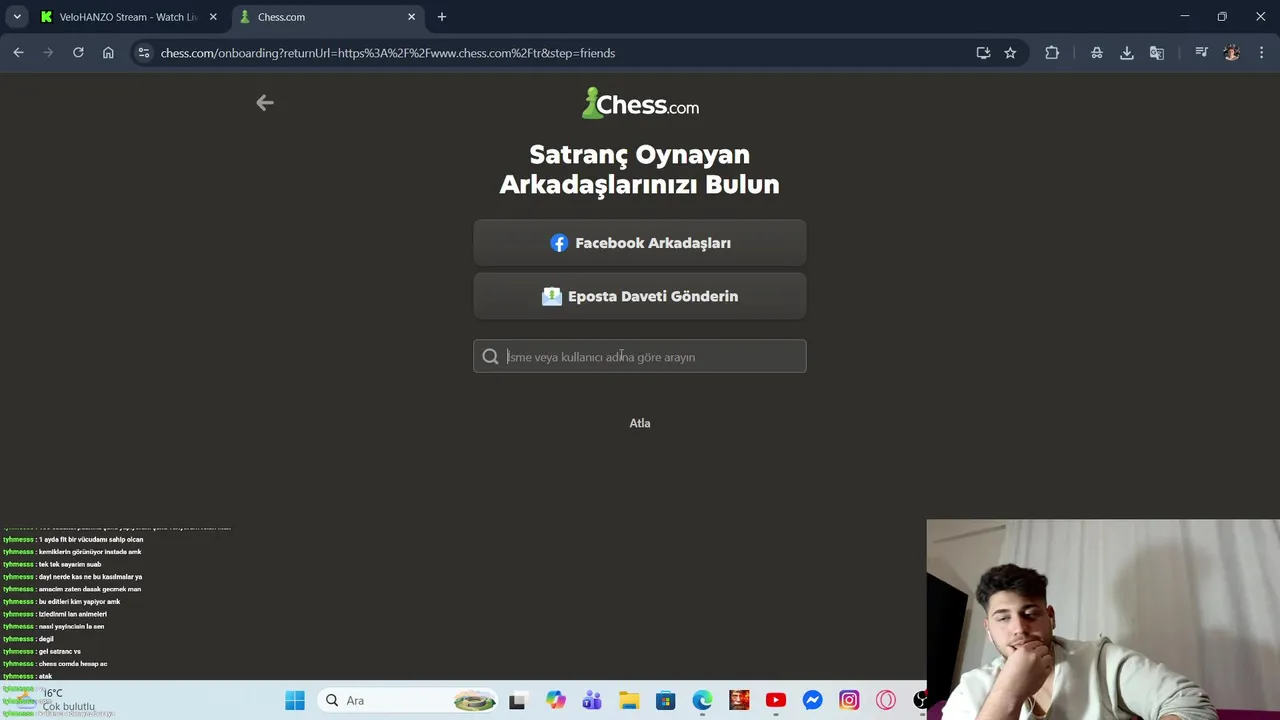
Task: Click chat message 'chess comda hesap ac'
Action: tap(73, 664)
